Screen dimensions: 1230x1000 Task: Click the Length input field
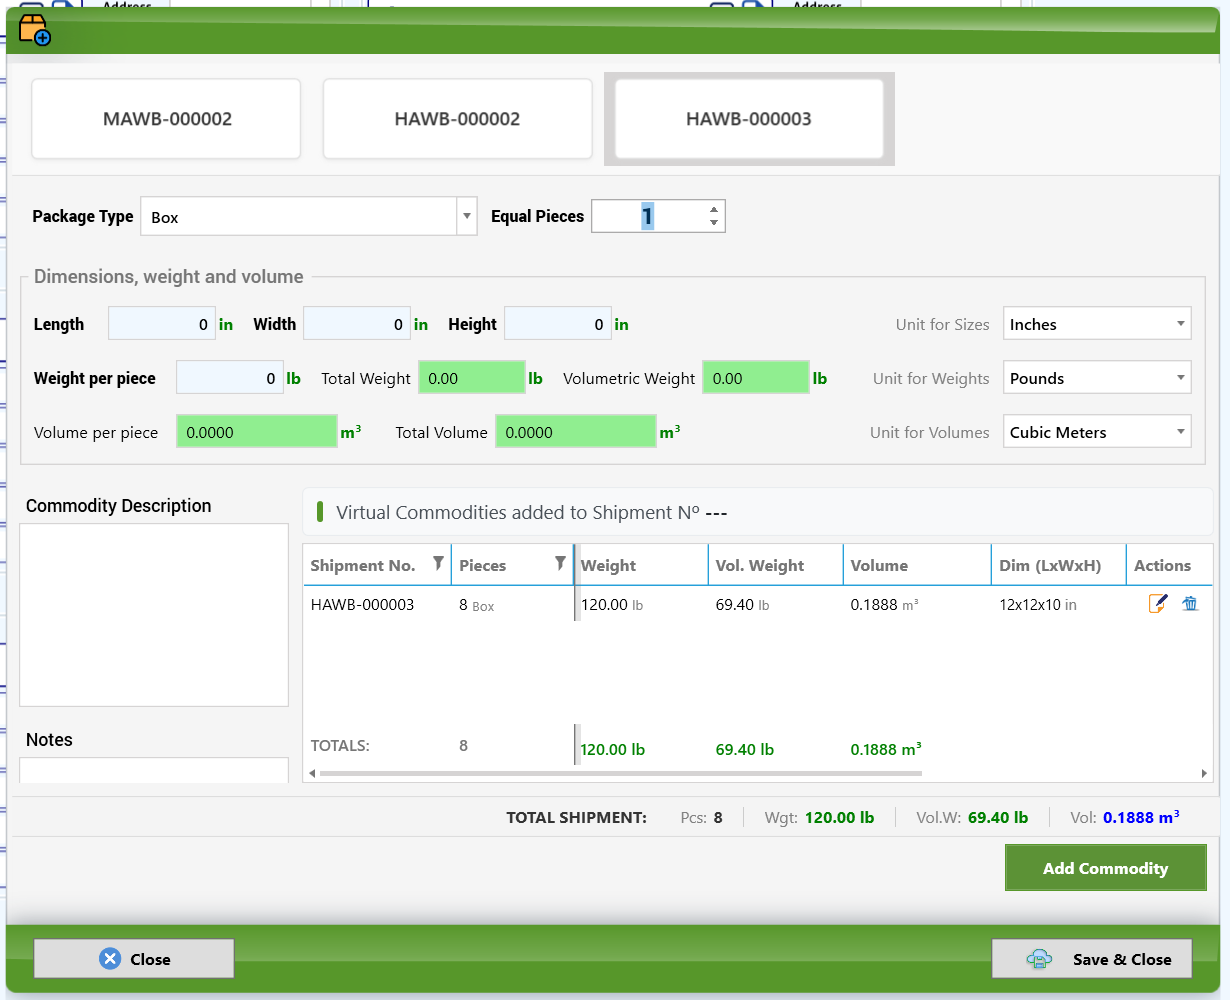click(161, 324)
